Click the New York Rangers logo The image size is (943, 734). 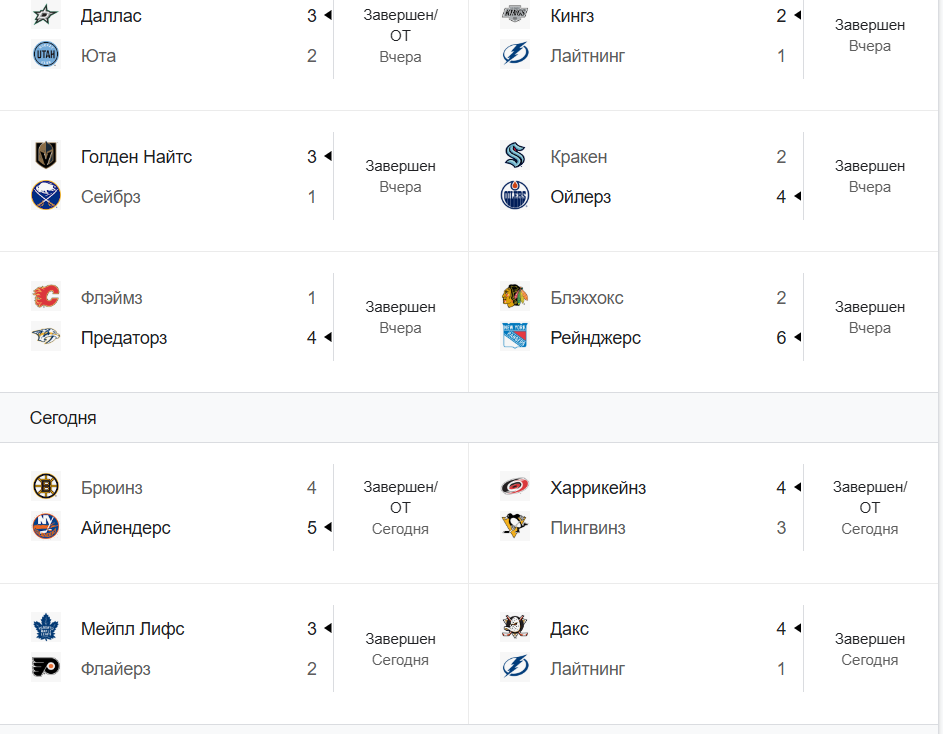click(x=515, y=336)
